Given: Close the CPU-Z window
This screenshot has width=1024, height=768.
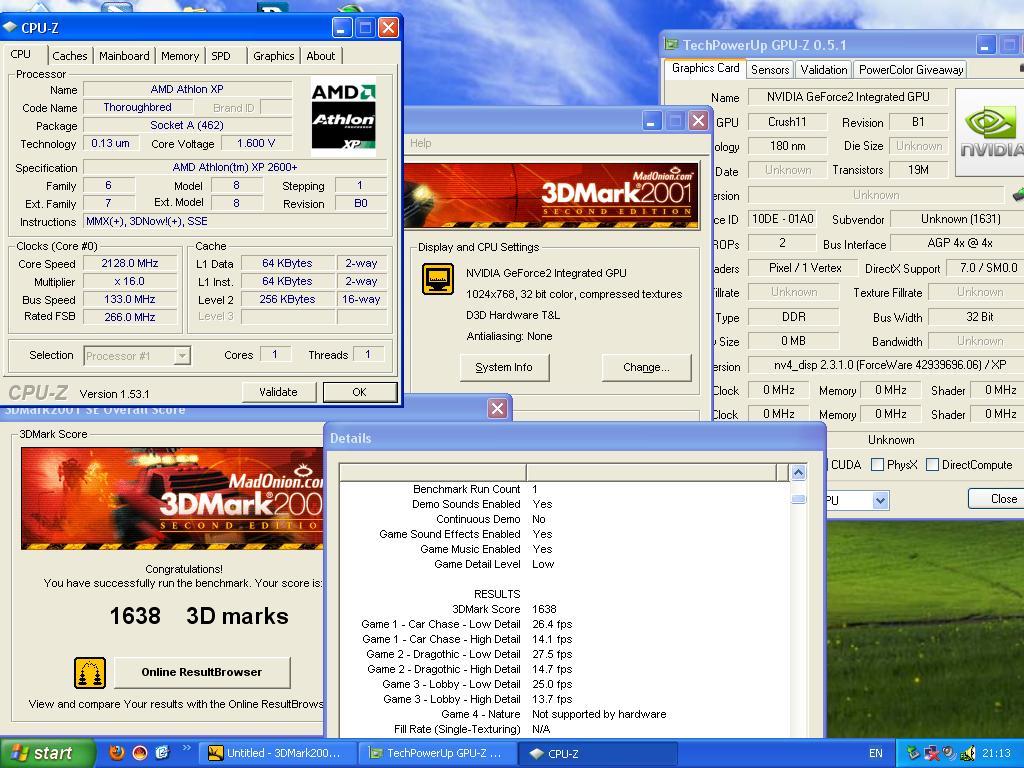Looking at the screenshot, I should [388, 27].
